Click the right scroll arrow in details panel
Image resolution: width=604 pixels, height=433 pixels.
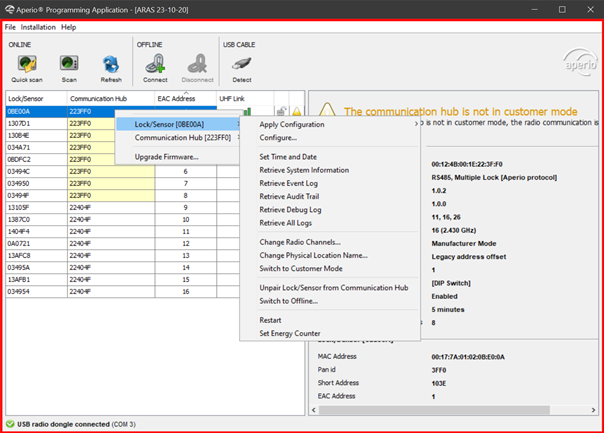point(593,410)
